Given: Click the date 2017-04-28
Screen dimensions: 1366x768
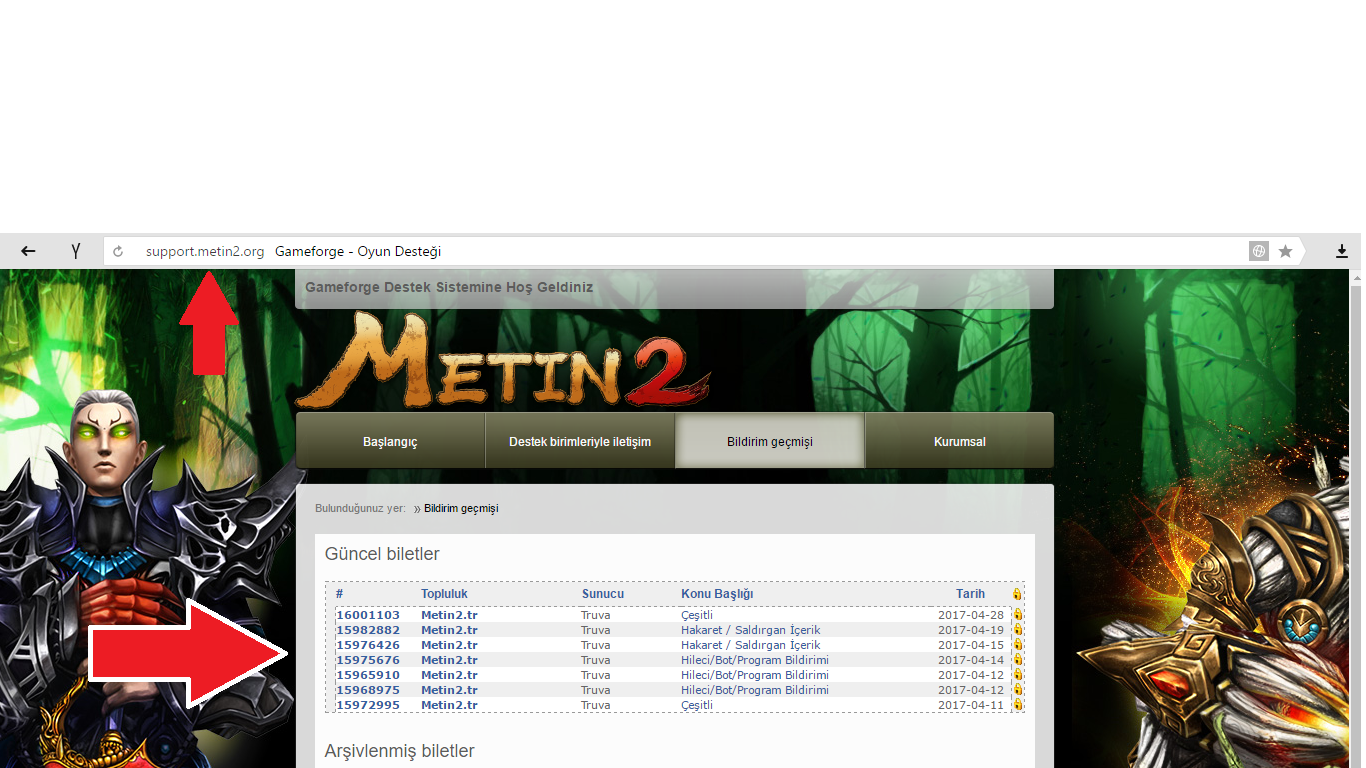Looking at the screenshot, I should [971, 615].
